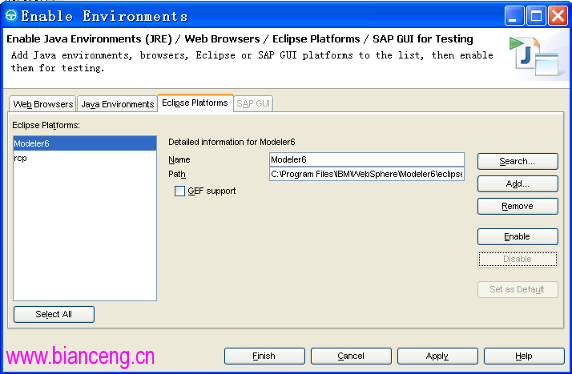Click the Select All button
This screenshot has width=572, height=374.
pos(54,314)
